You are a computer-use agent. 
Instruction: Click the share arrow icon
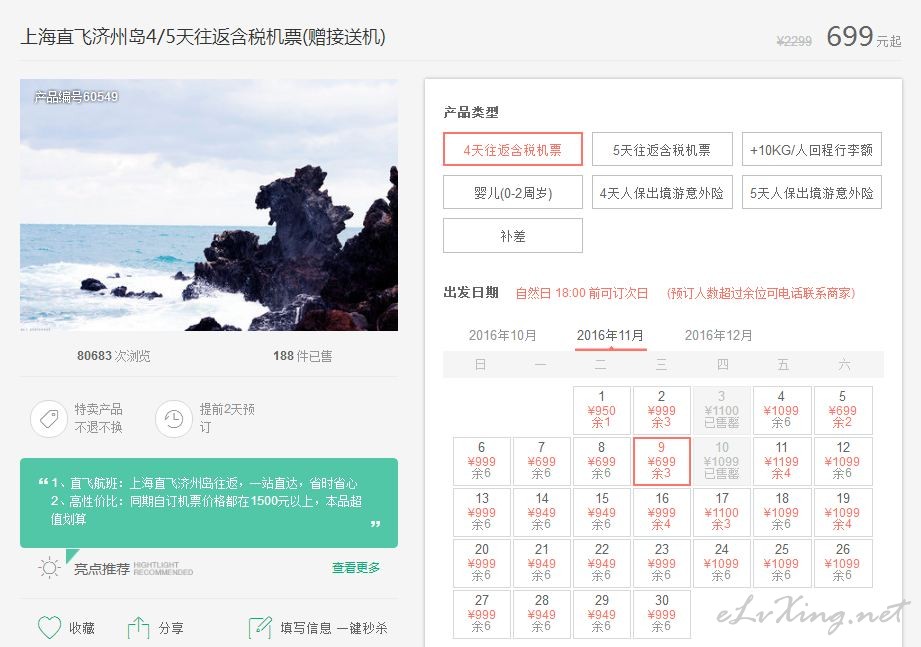point(138,628)
